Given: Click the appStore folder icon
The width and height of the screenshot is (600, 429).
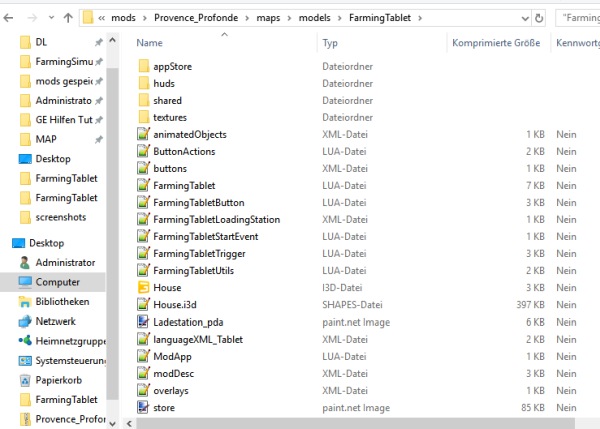Looking at the screenshot, I should point(145,66).
